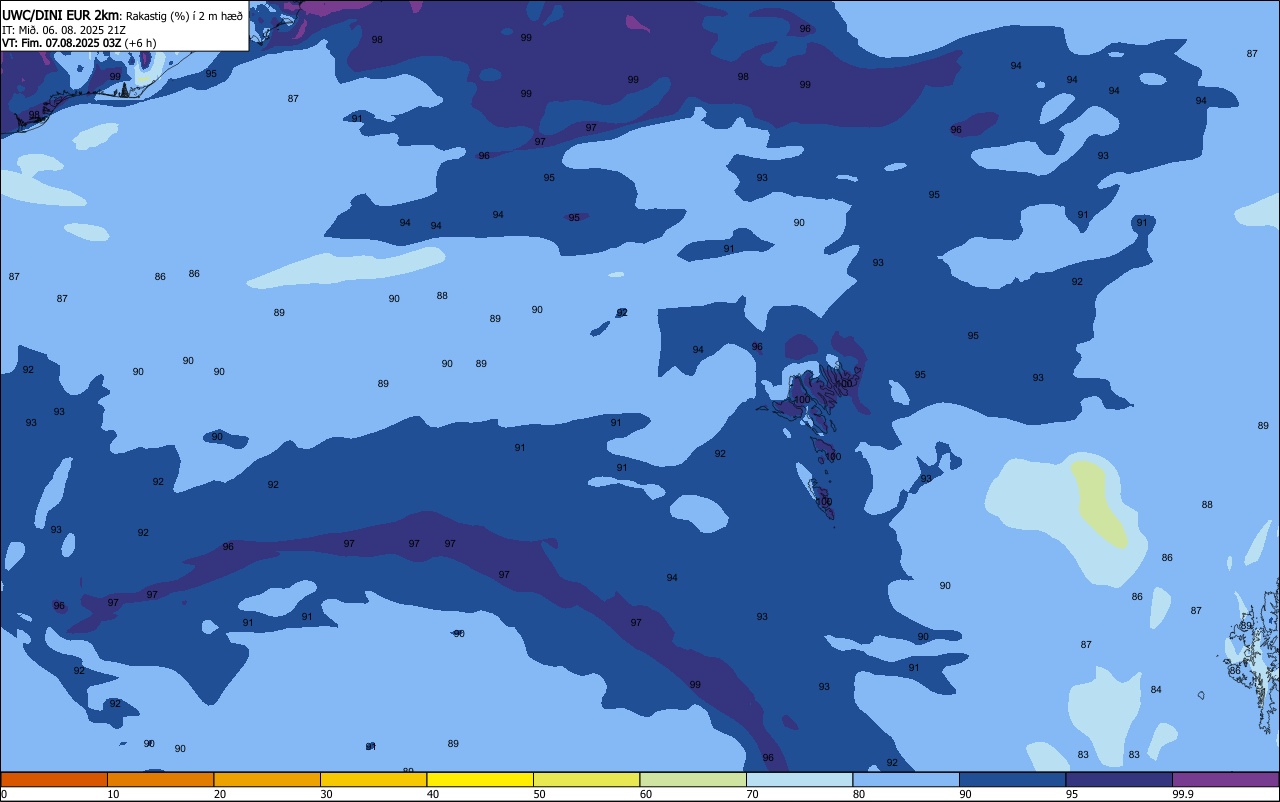The width and height of the screenshot is (1280, 802).
Task: Click the navy 95–99.9 legend swatch
Action: [x=1119, y=779]
